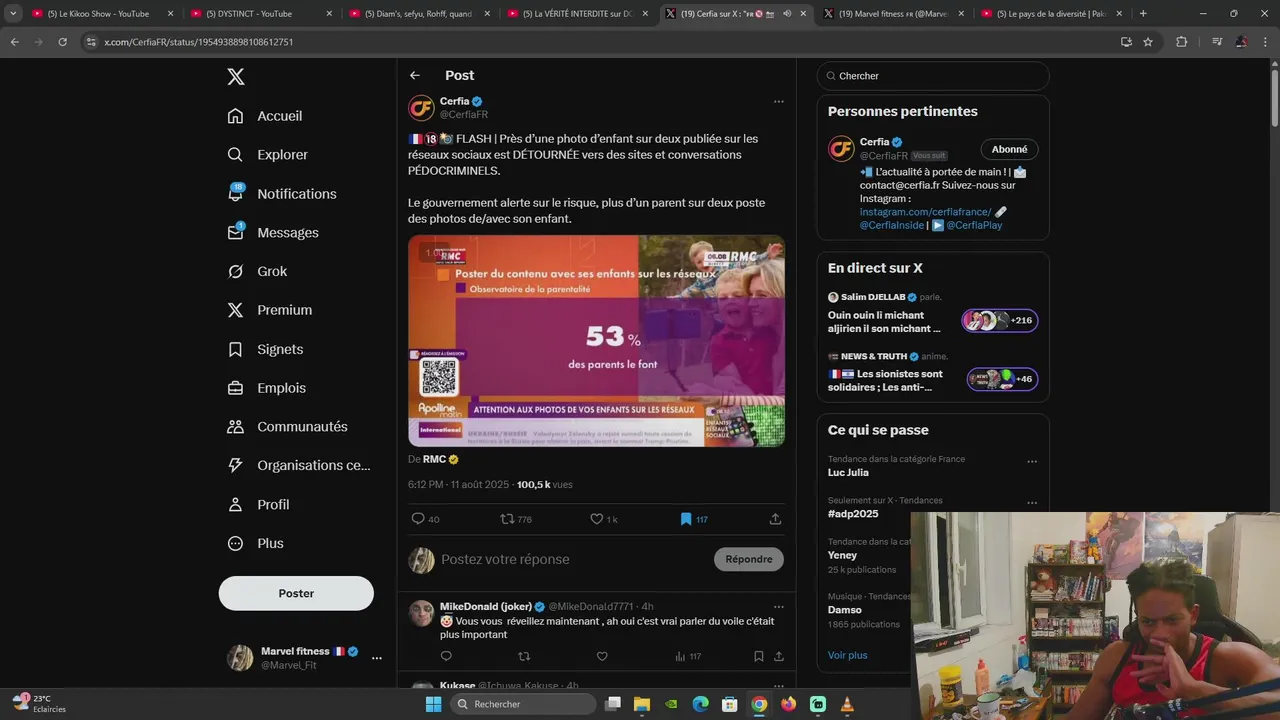
Task: Open instagram.com/cerflafrance link
Action: click(926, 212)
